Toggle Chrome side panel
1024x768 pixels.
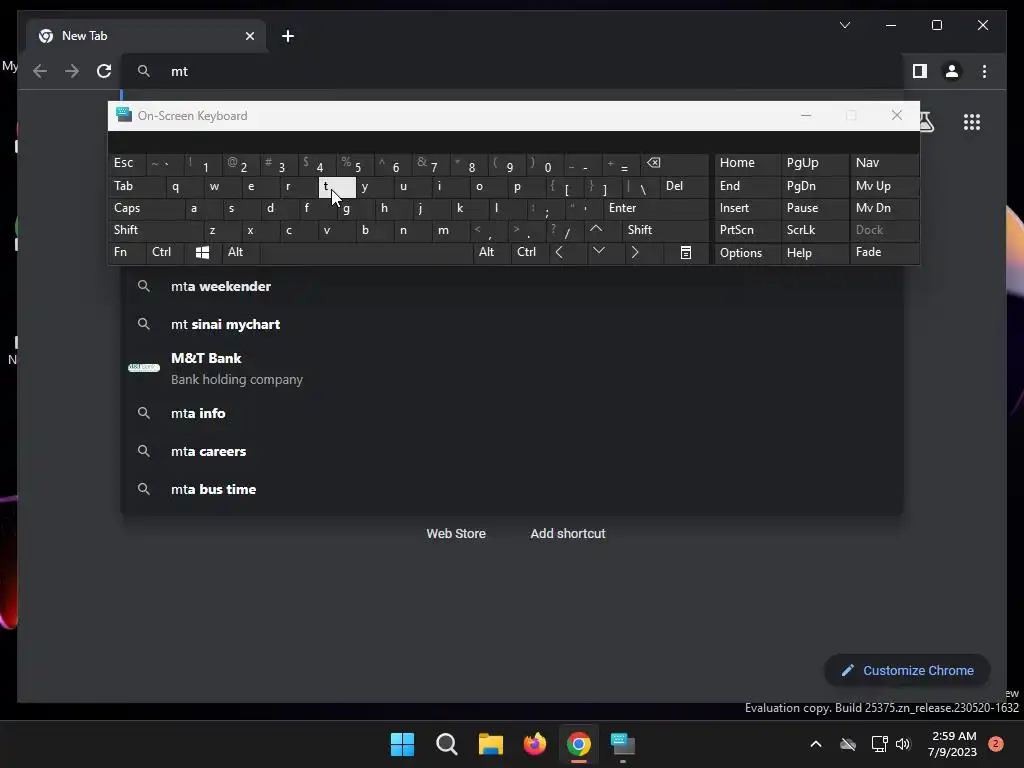tap(920, 71)
